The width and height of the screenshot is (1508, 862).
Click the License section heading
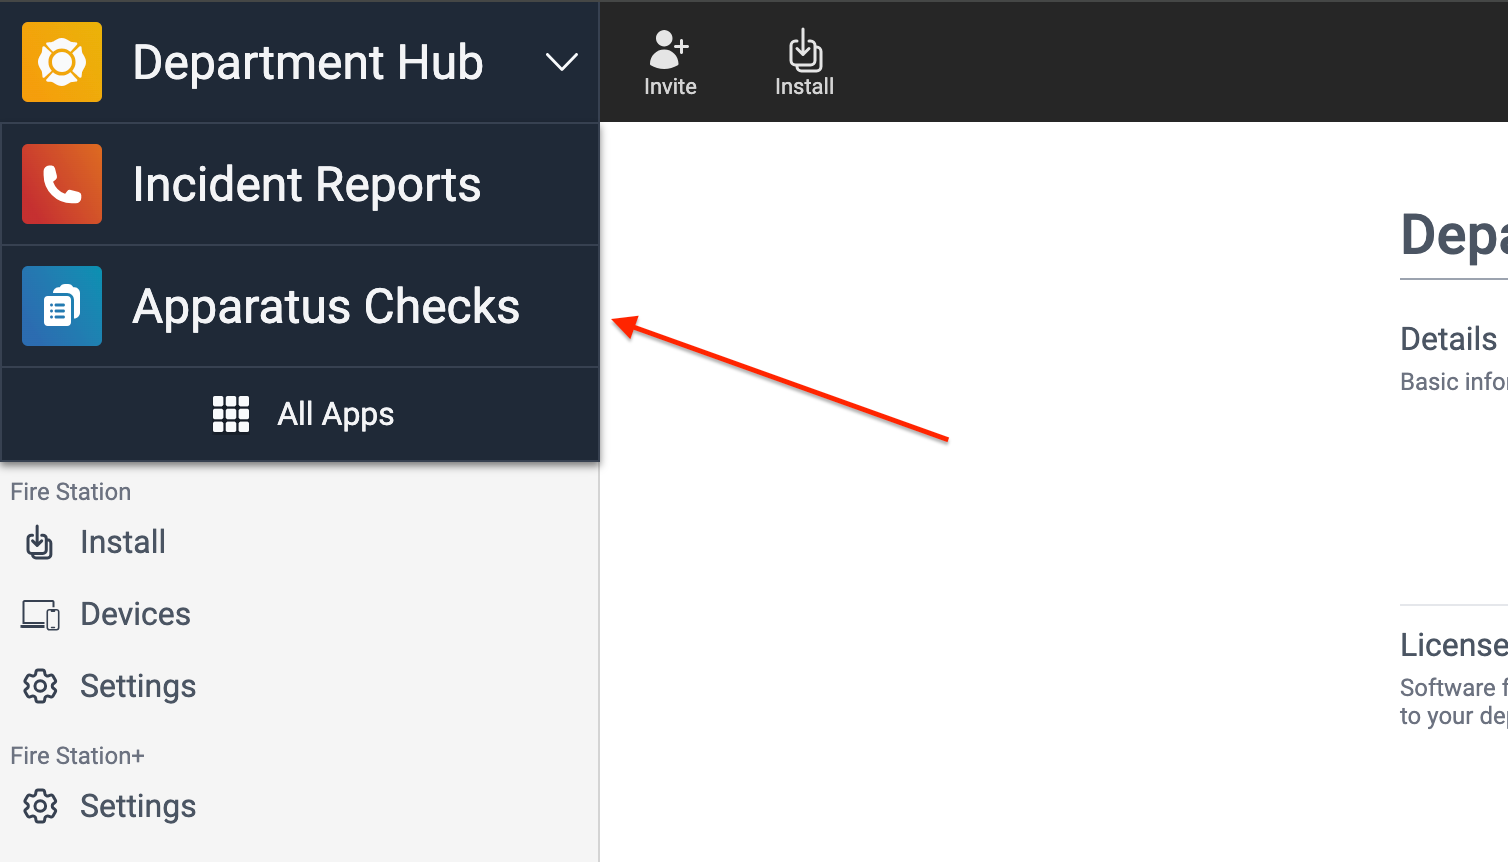coord(1454,645)
